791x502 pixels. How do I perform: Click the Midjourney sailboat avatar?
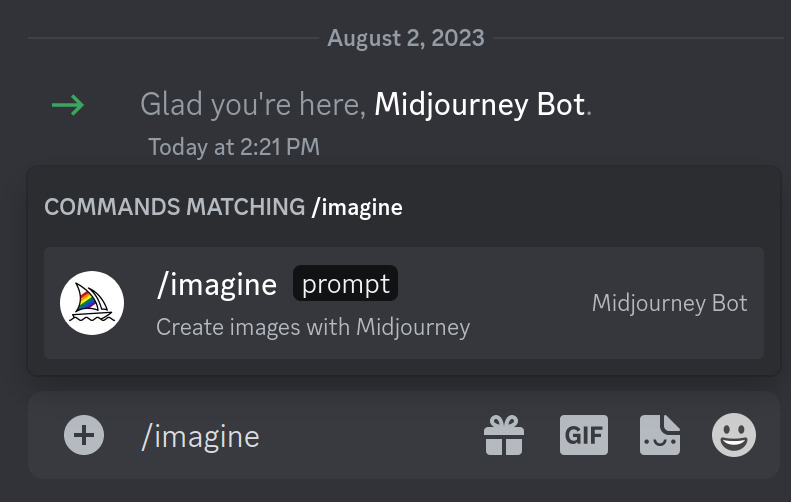point(92,303)
